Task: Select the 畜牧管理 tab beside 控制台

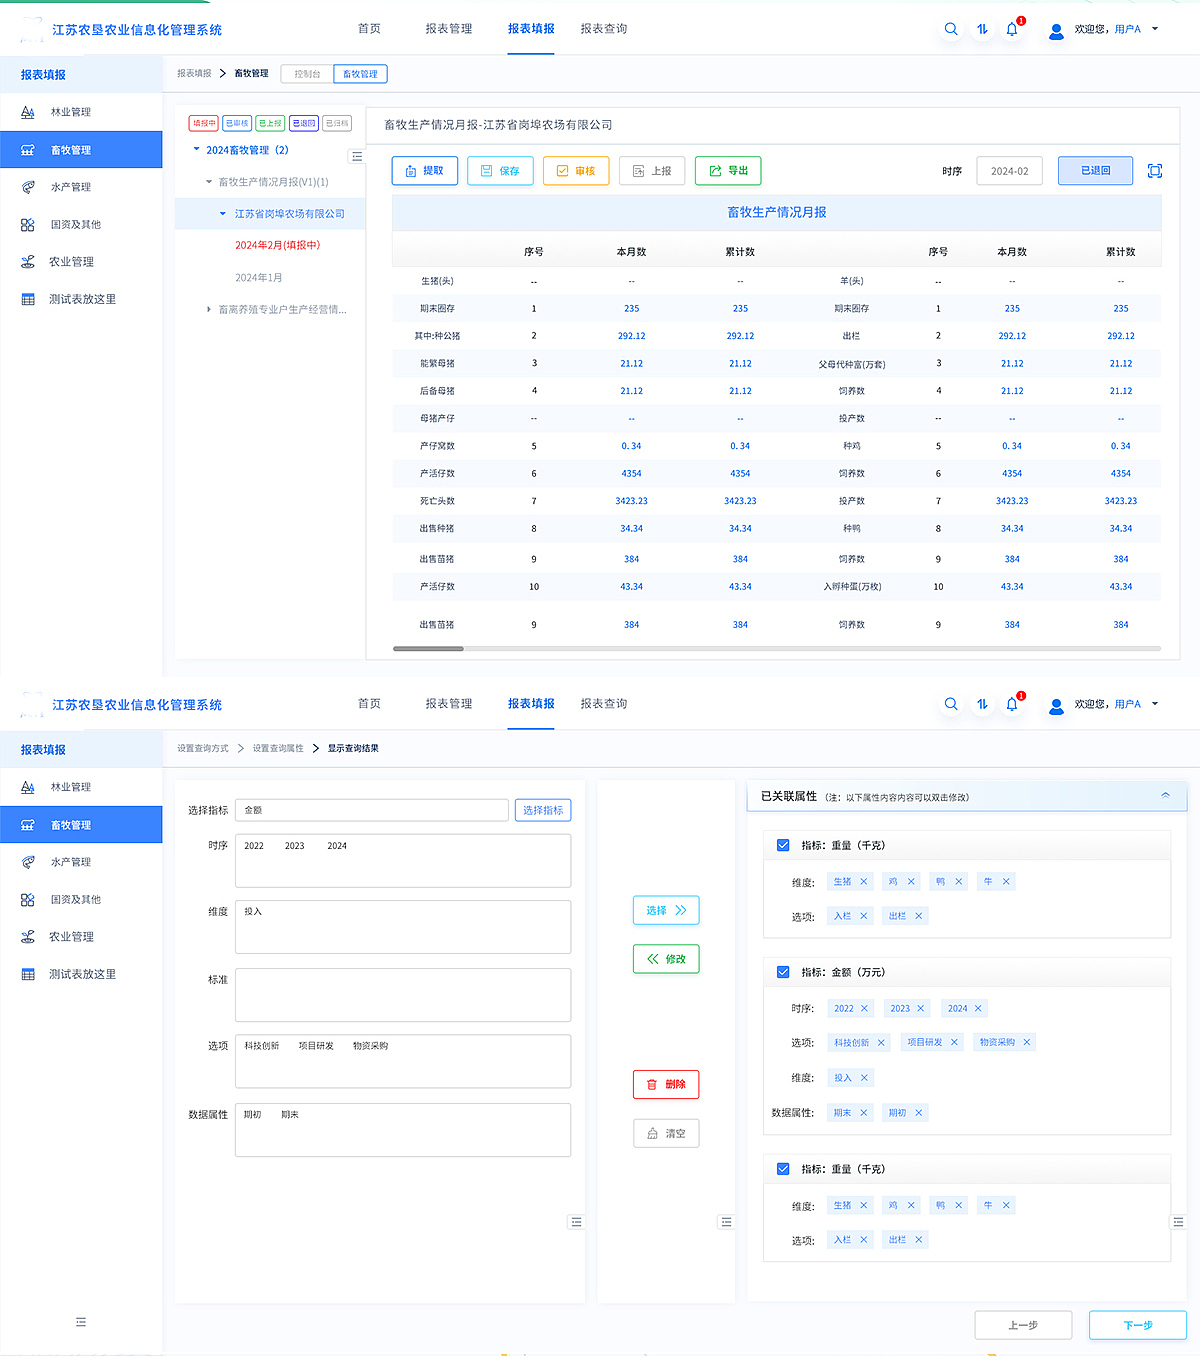Action: click(x=360, y=74)
